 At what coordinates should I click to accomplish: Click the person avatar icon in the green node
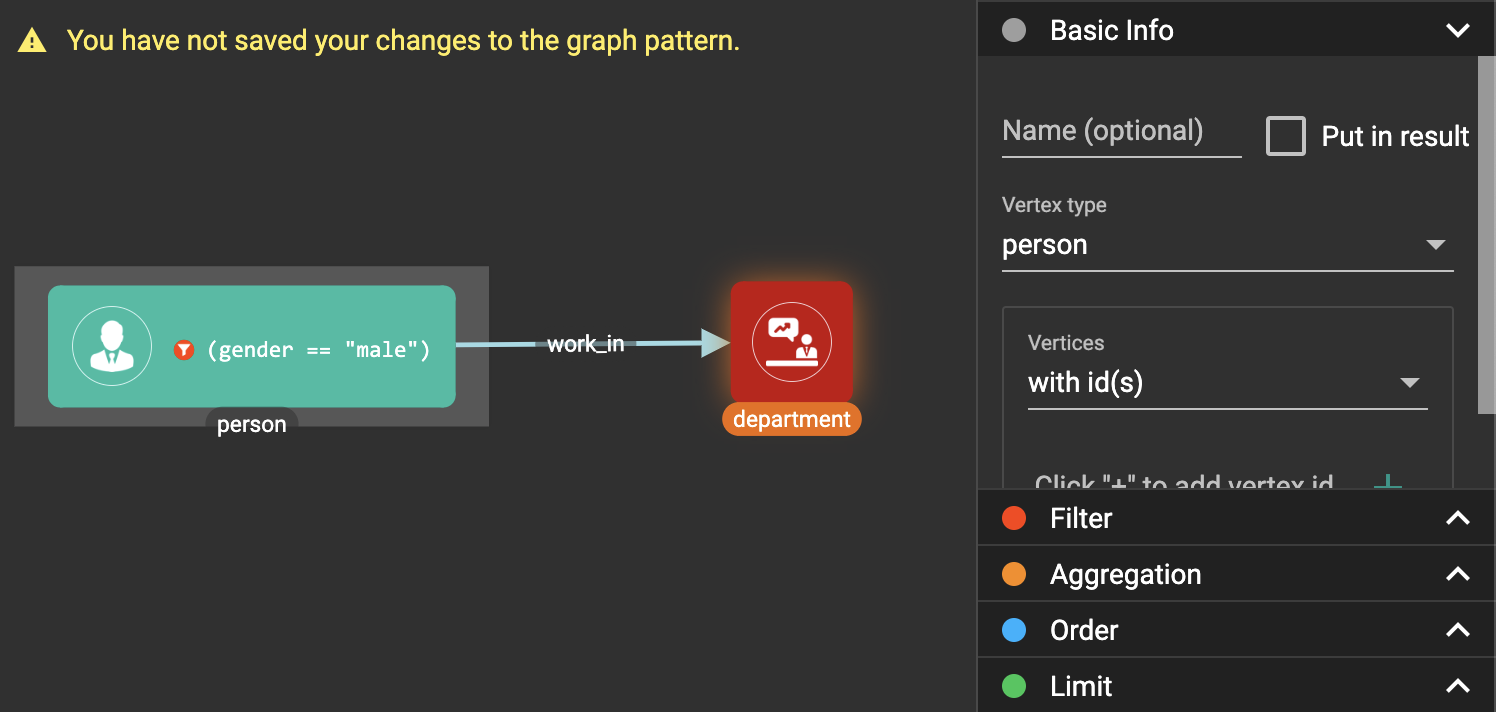coord(112,346)
